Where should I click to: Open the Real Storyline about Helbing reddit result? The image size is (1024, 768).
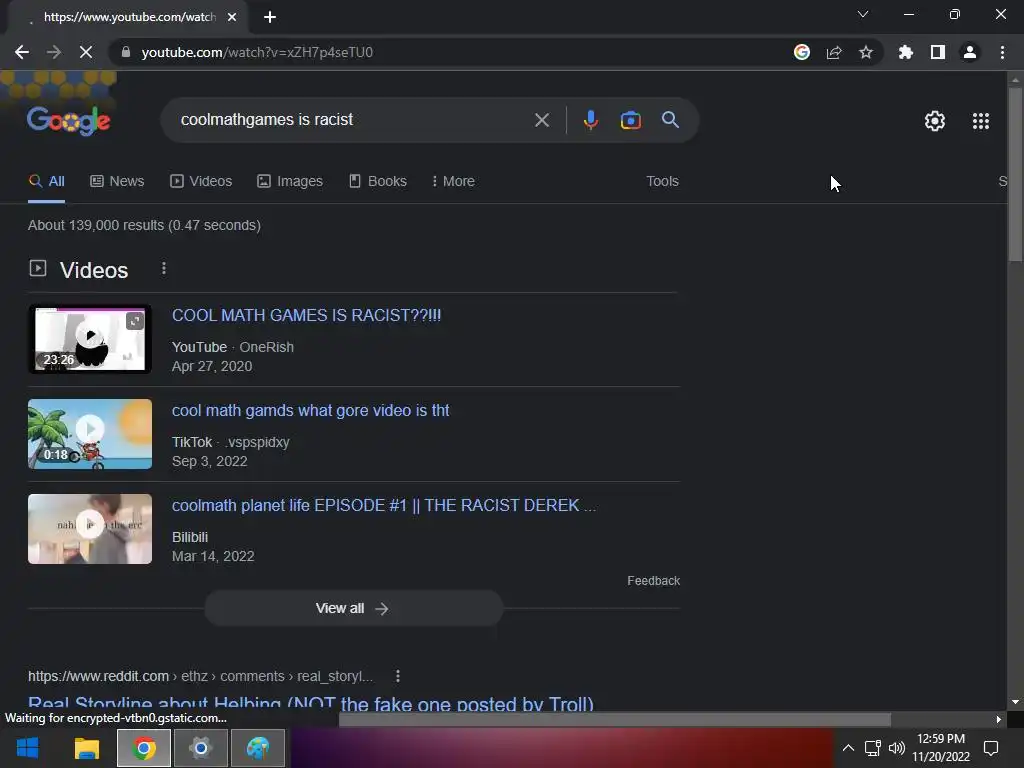311,704
